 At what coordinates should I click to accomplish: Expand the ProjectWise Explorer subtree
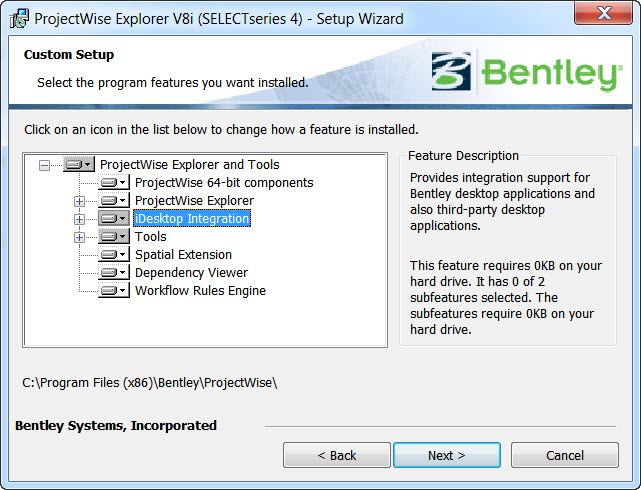(80, 201)
